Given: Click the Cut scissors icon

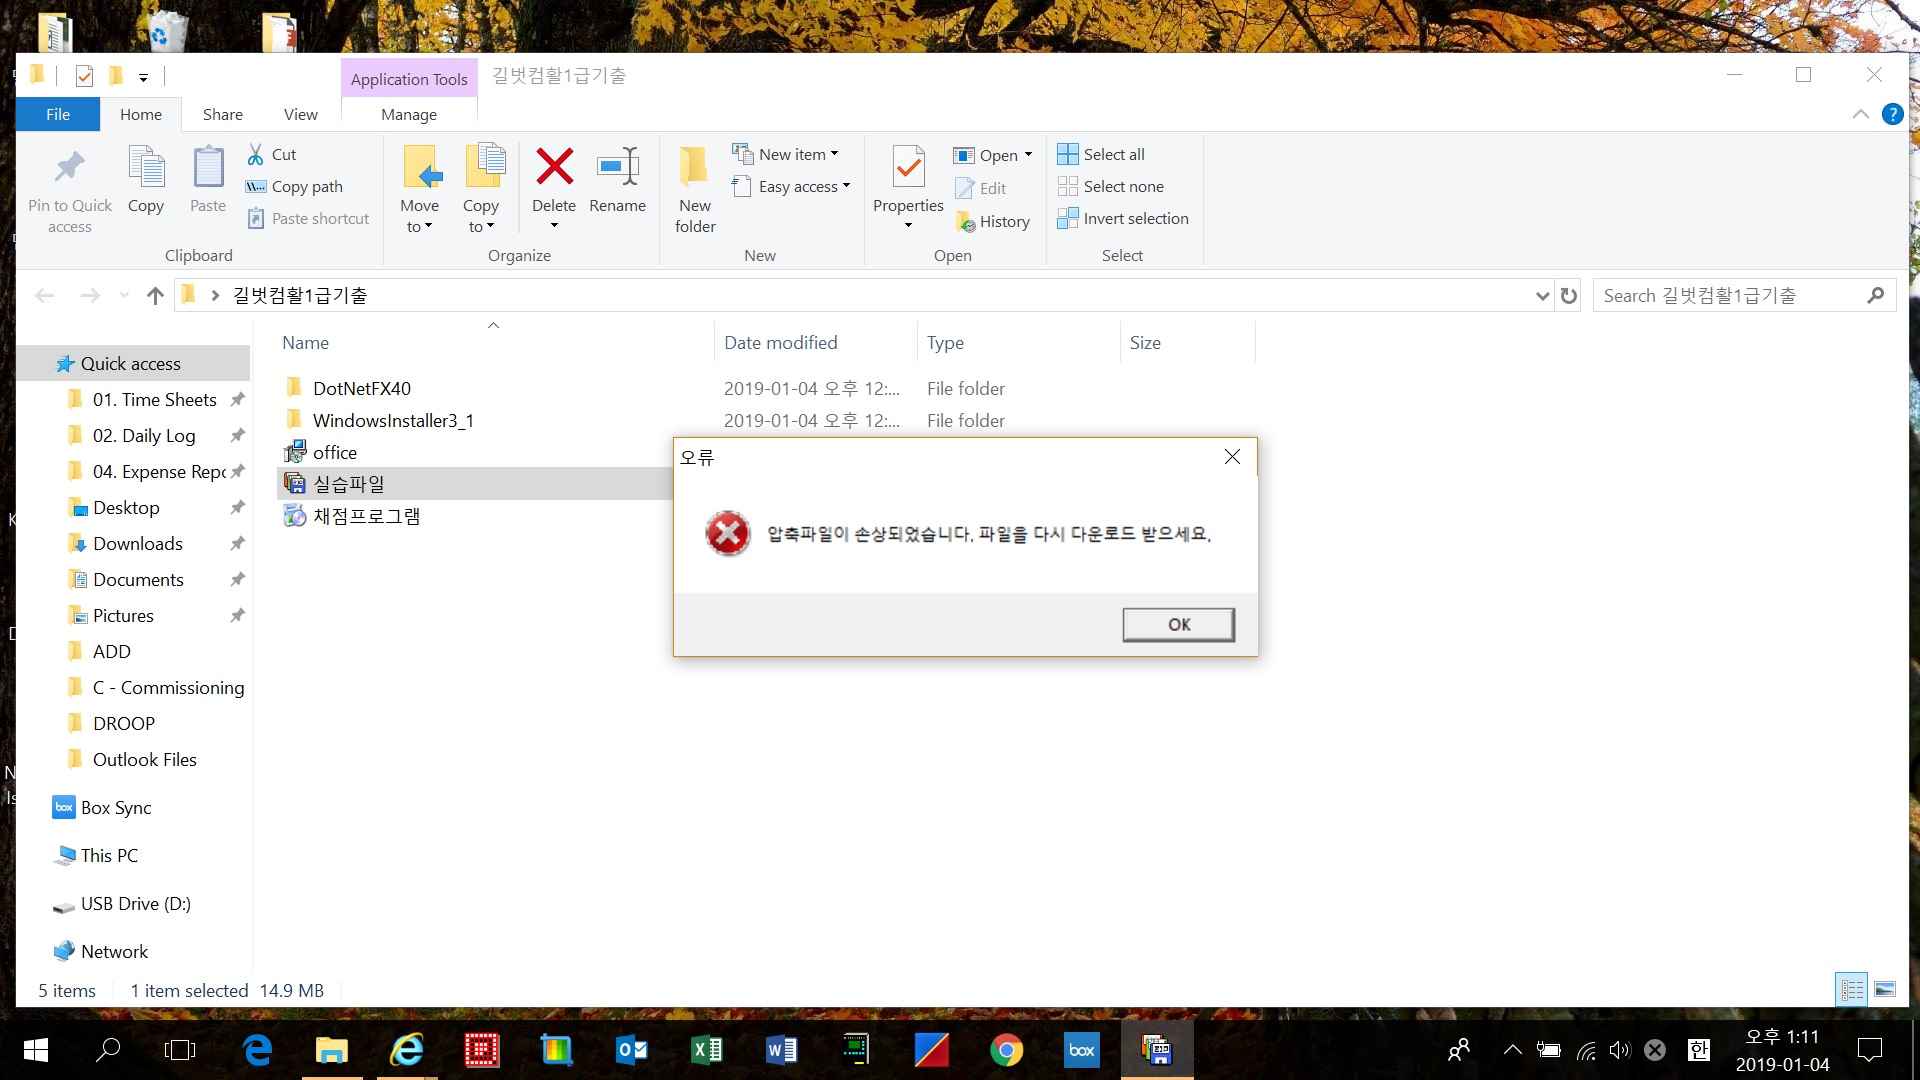Looking at the screenshot, I should [x=256, y=154].
